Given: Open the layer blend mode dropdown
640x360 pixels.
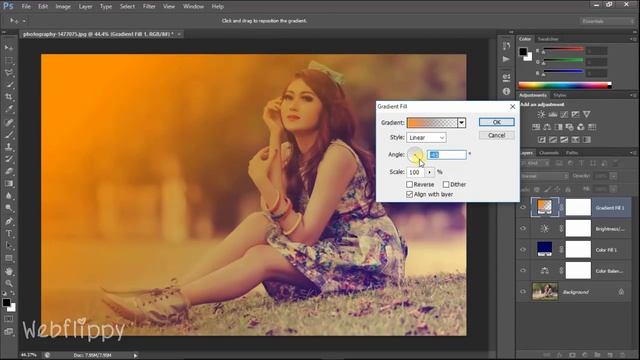Looking at the screenshot, I should (x=544, y=176).
